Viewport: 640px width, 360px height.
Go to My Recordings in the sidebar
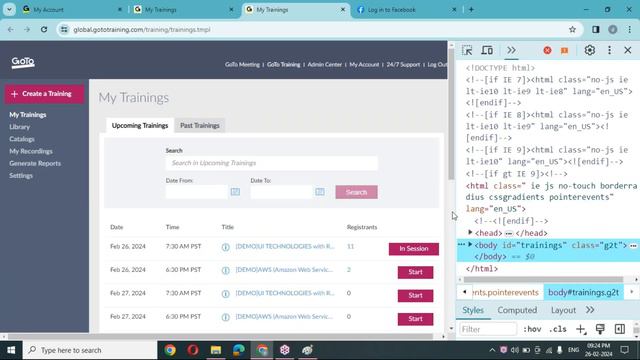[31, 151]
